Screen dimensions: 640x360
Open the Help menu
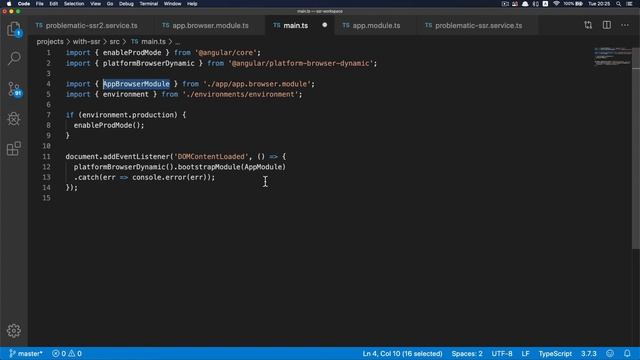(x=192, y=4)
